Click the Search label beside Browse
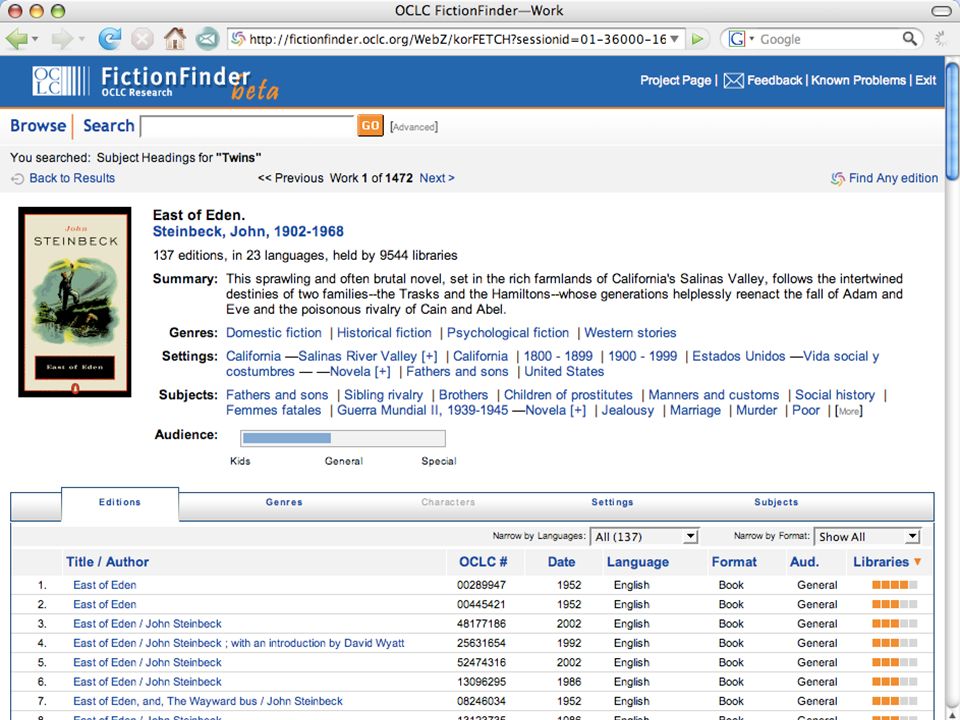 coord(108,126)
